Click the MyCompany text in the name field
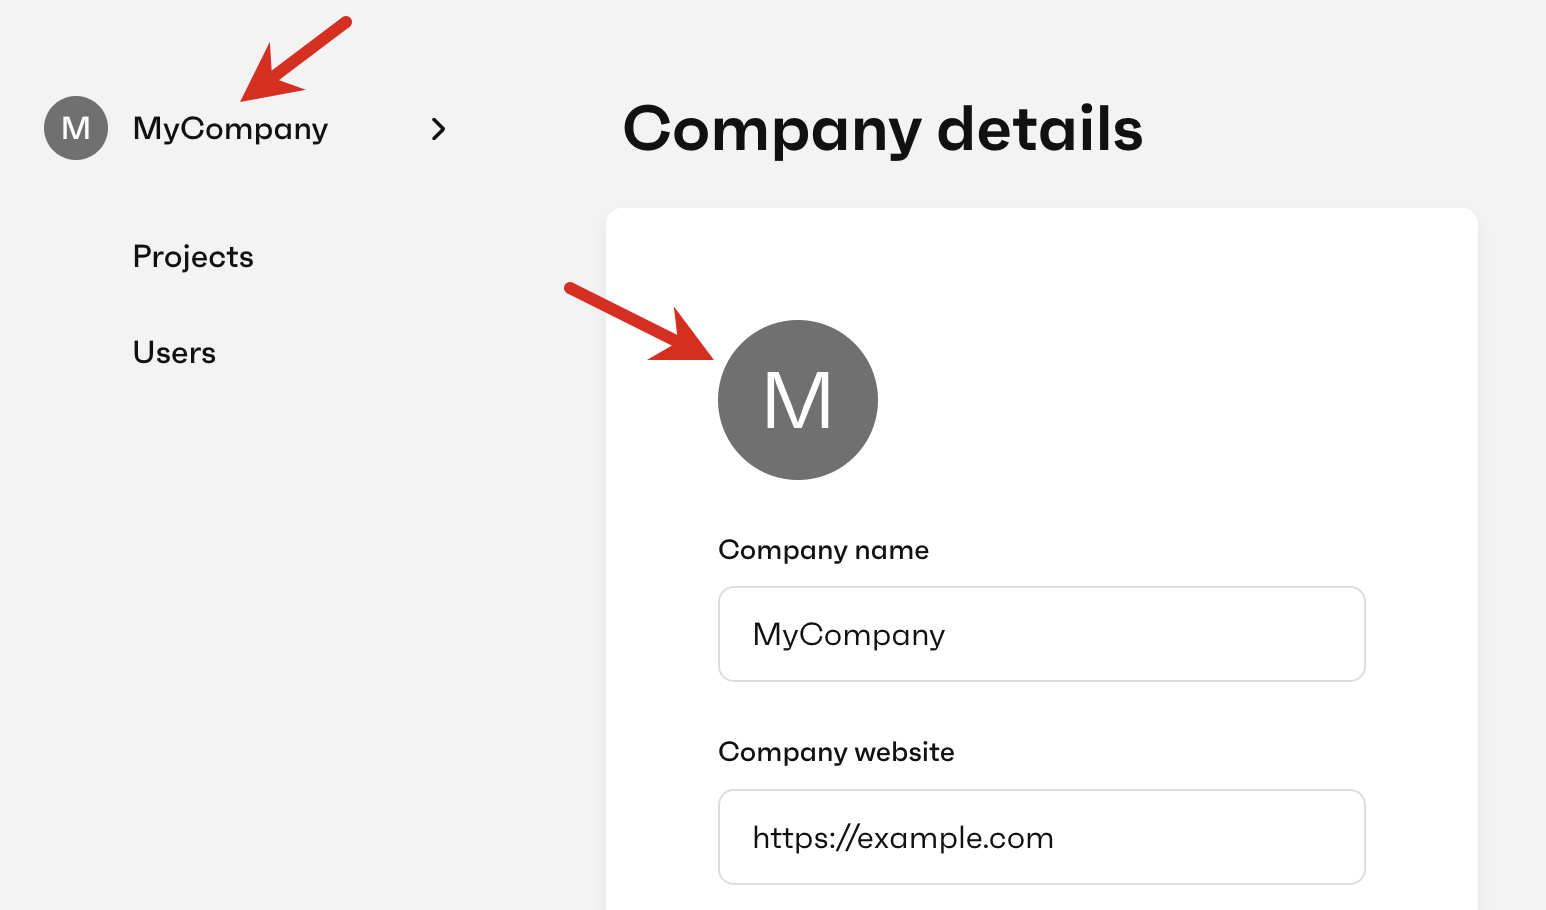The height and width of the screenshot is (910, 1546). [848, 635]
